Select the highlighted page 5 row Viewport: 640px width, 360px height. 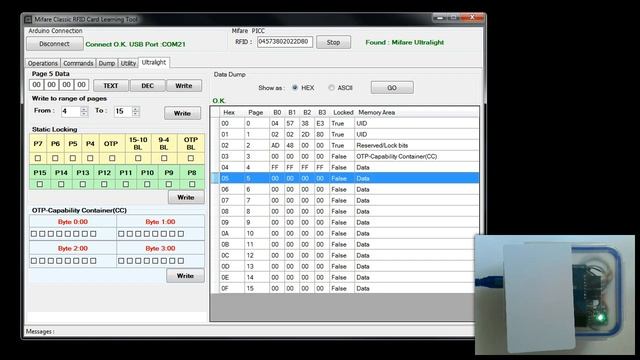345,178
